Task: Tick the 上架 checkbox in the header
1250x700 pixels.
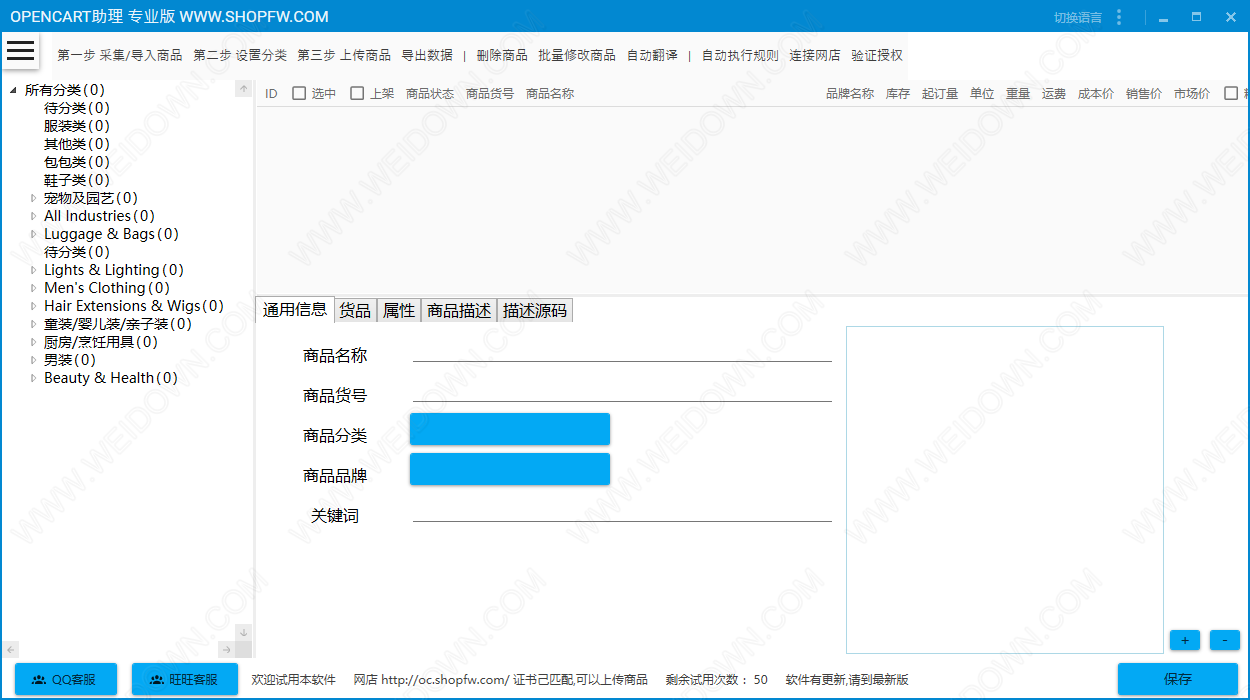Action: (357, 93)
